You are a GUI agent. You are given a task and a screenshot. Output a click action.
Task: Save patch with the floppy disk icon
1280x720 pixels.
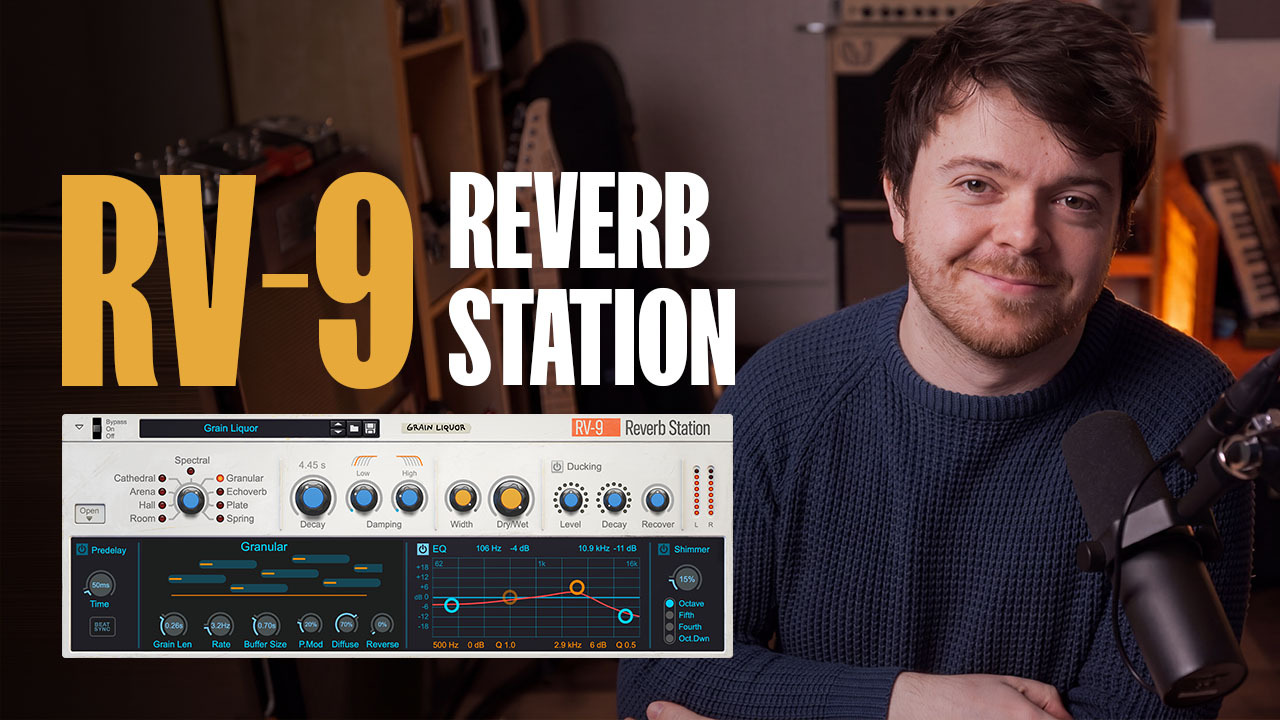tap(370, 428)
